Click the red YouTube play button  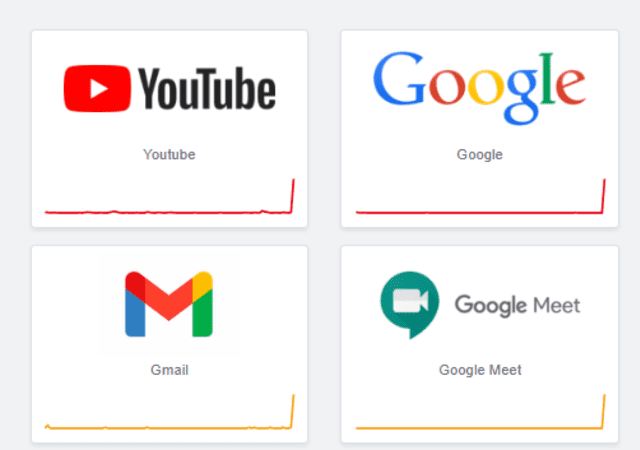pos(97,88)
